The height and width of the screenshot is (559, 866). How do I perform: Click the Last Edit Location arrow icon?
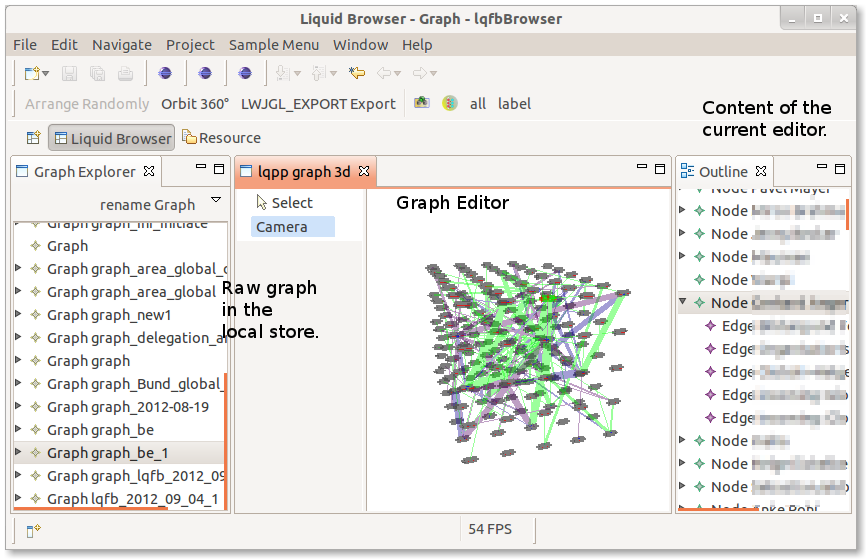[356, 73]
